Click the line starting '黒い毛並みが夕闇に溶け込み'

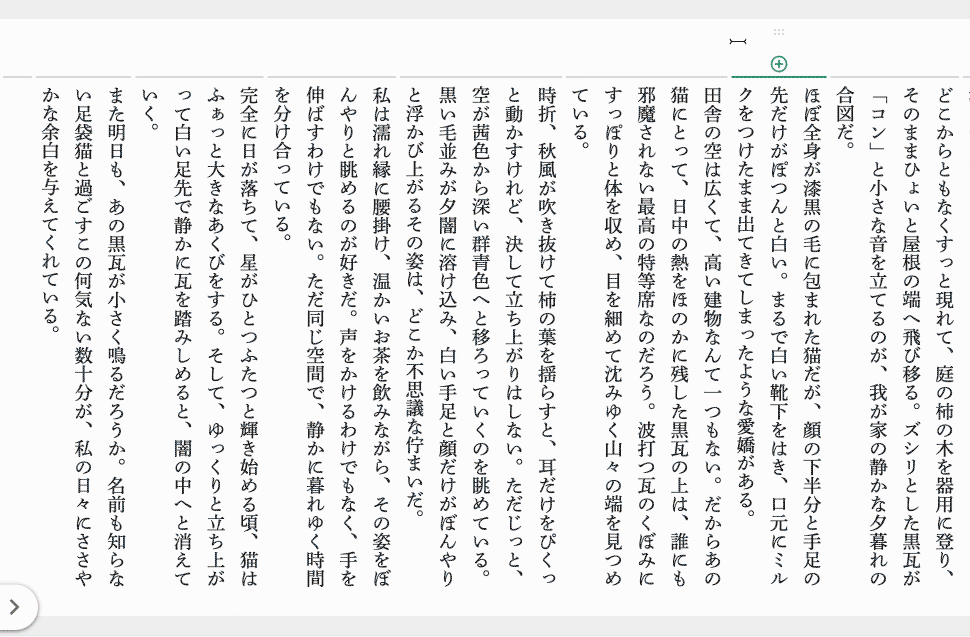pos(448,337)
